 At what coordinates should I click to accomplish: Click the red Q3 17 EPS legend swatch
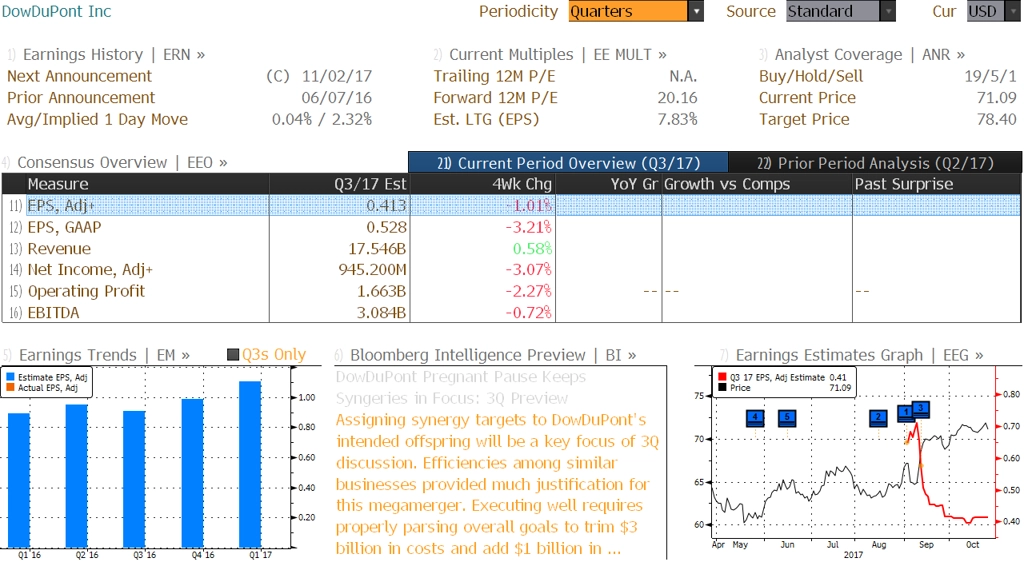coord(722,377)
